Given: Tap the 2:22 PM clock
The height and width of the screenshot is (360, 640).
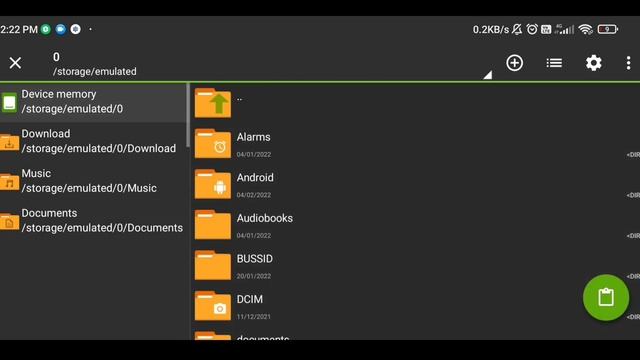Looking at the screenshot, I should (19, 29).
